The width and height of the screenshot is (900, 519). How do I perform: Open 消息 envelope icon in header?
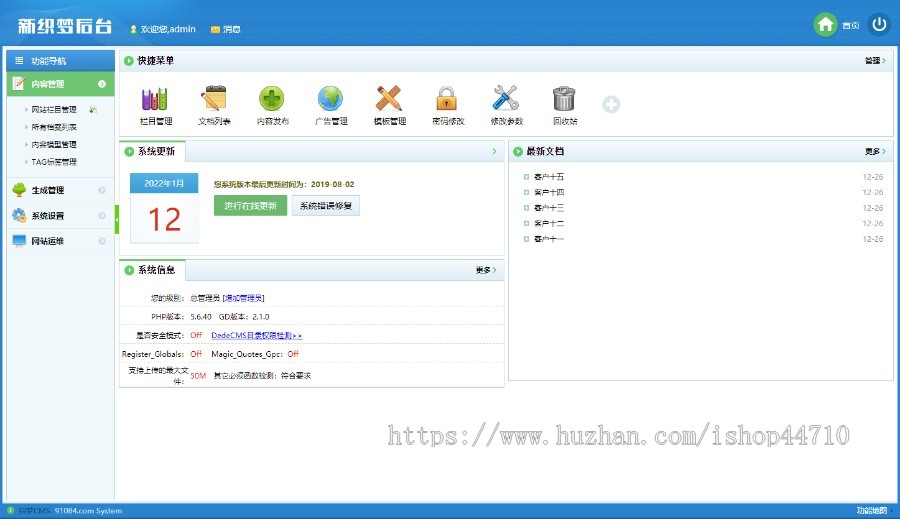[215, 29]
